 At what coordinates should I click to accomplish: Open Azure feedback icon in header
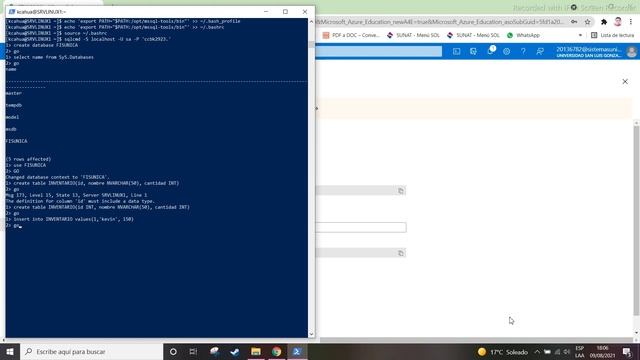540,51
